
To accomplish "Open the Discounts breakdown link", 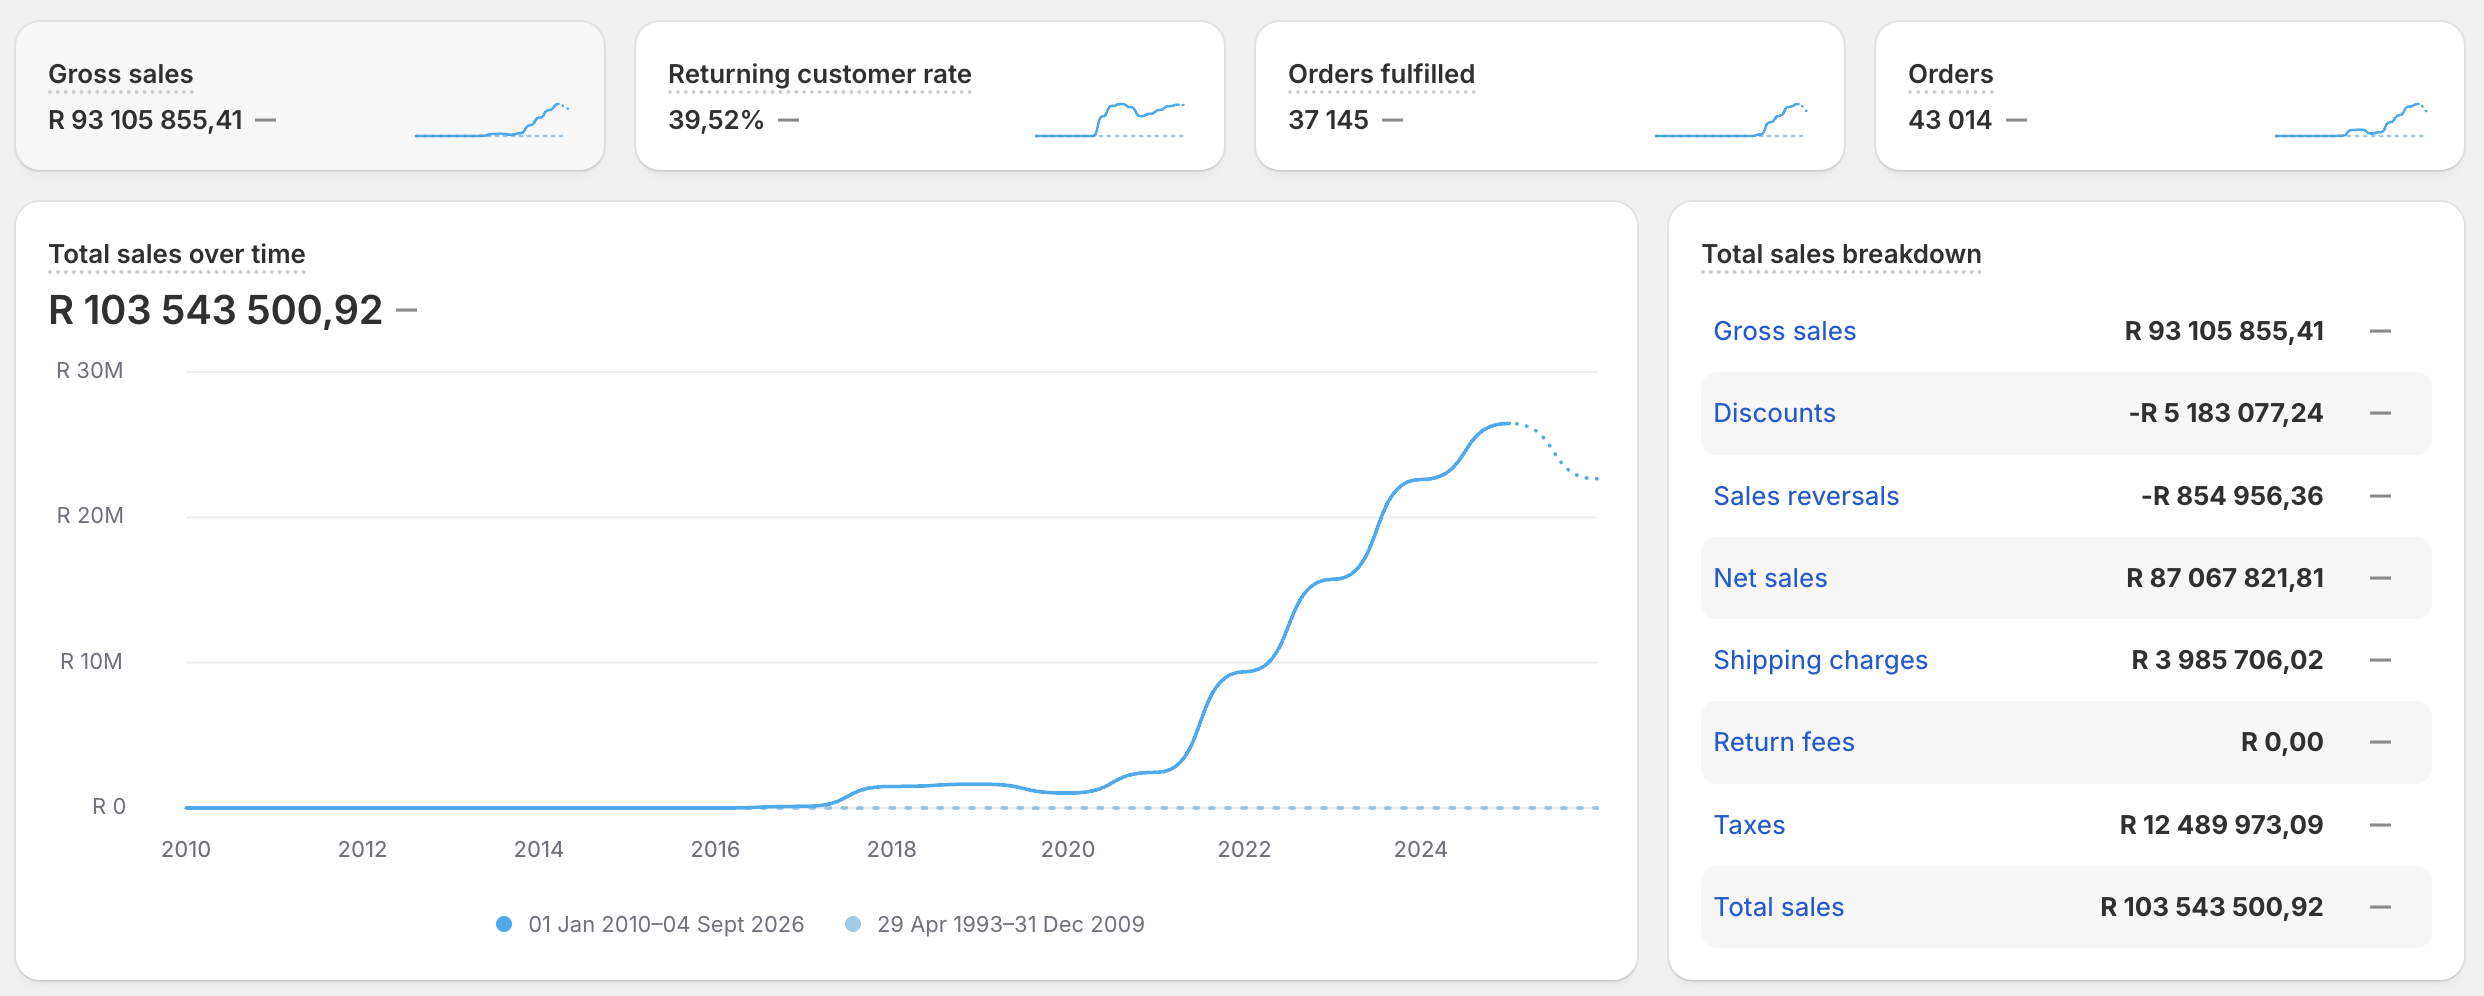I will pyautogui.click(x=1774, y=413).
